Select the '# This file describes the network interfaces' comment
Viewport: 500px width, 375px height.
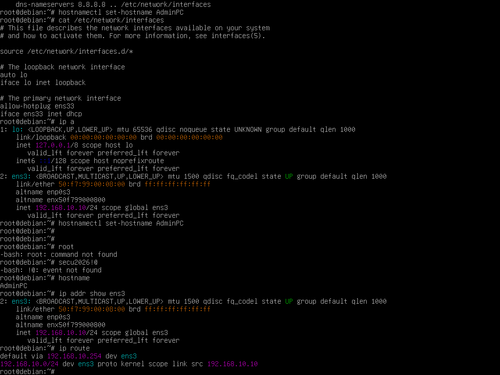(135, 28)
